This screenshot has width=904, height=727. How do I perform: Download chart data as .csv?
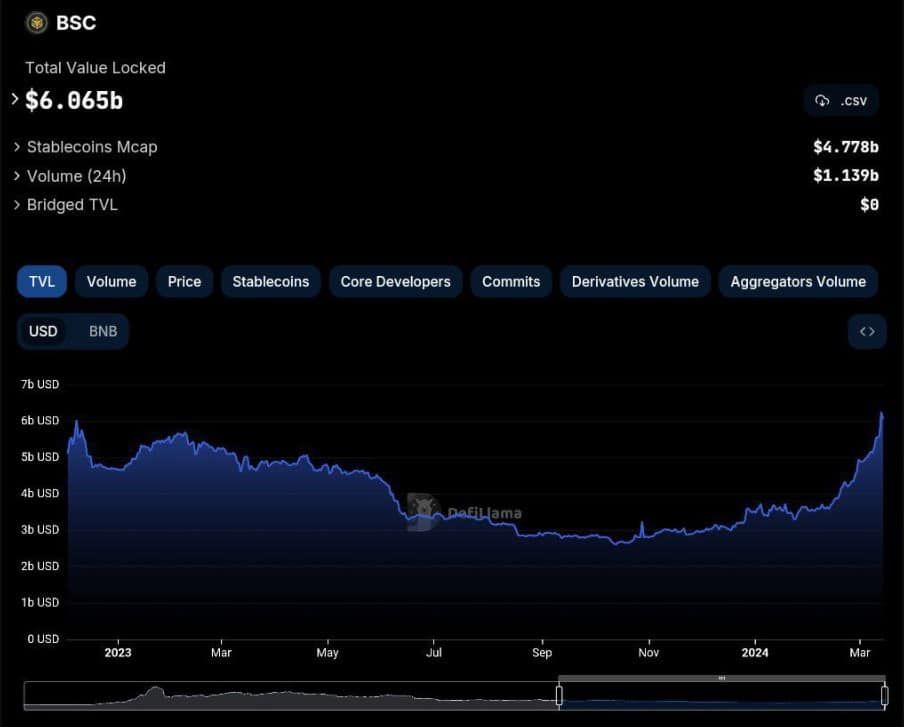point(841,101)
